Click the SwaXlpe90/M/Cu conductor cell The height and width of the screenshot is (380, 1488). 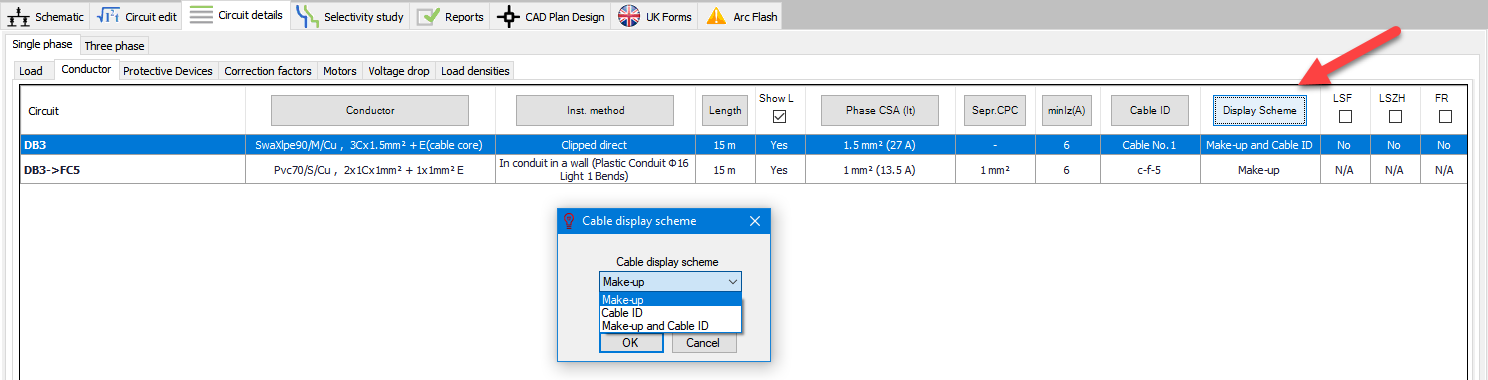tap(370, 145)
